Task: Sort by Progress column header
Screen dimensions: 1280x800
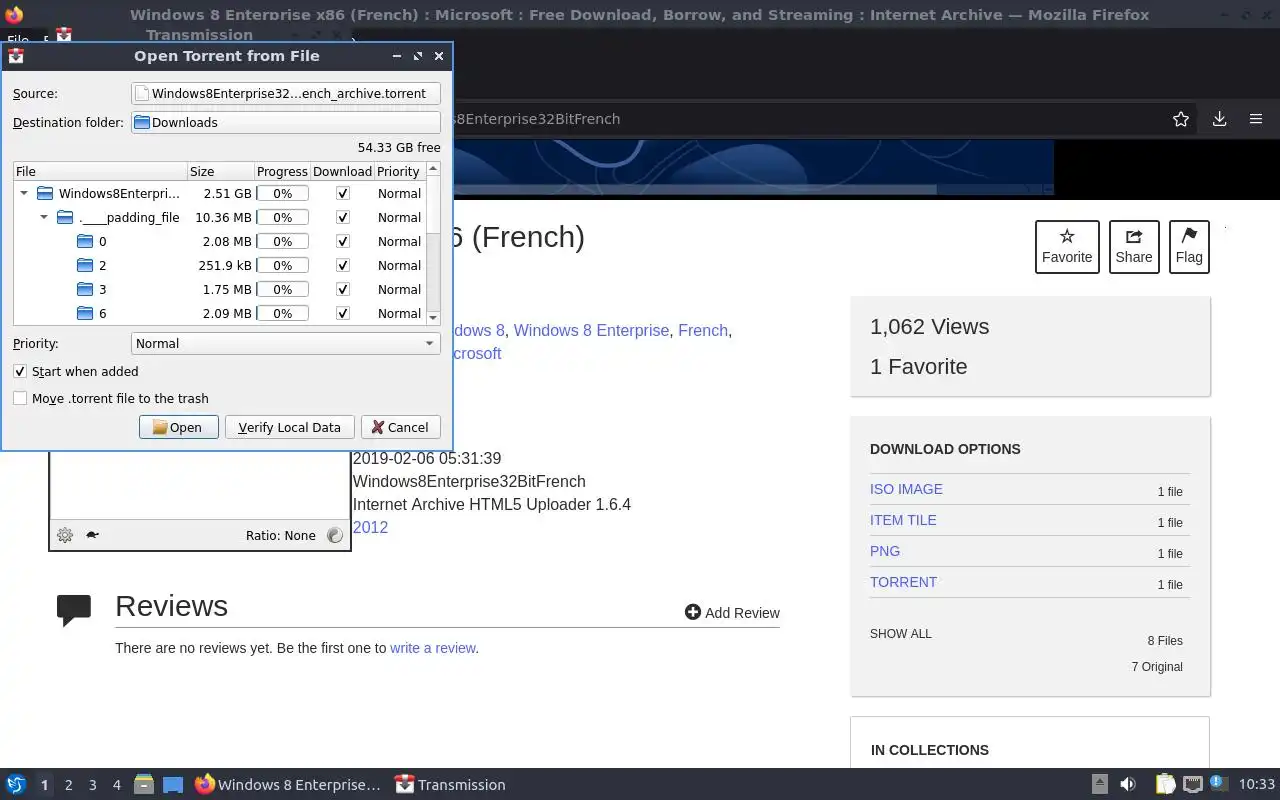Action: [282, 171]
